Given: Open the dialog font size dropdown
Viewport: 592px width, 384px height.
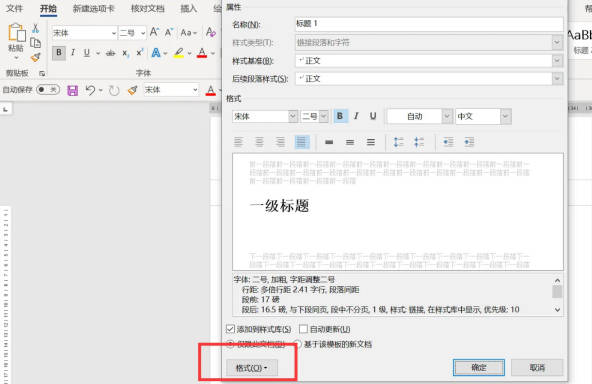Looking at the screenshot, I should pos(324,116).
